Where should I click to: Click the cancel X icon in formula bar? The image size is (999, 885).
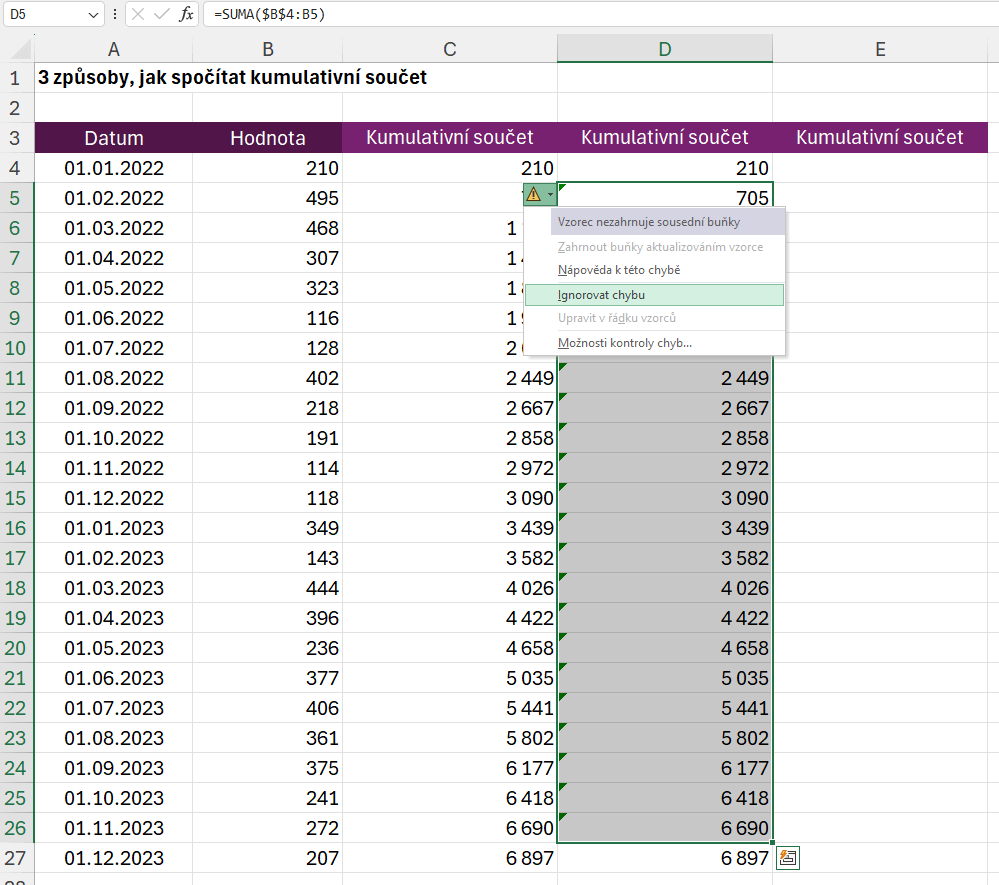[x=138, y=14]
